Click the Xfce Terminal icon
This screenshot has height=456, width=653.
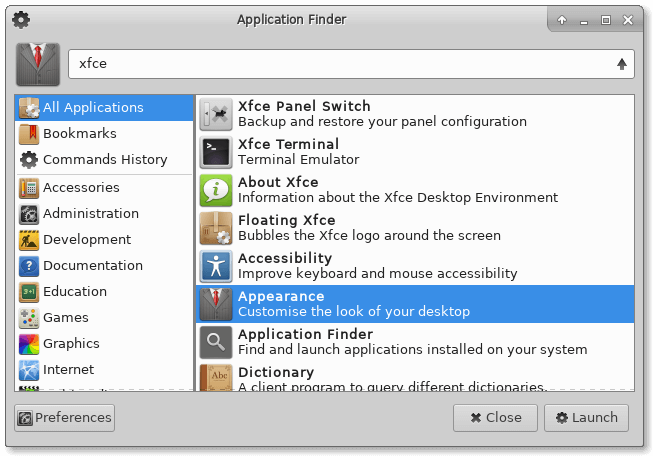(216, 152)
